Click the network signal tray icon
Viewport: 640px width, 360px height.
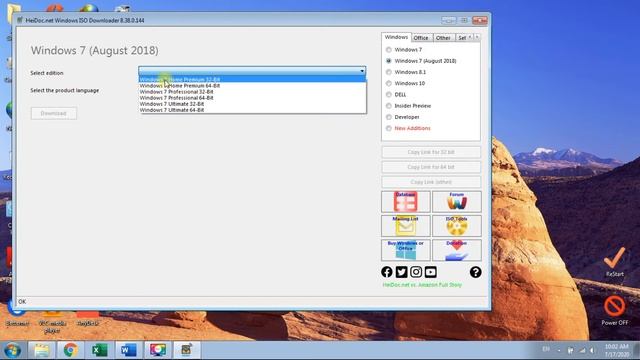point(582,350)
